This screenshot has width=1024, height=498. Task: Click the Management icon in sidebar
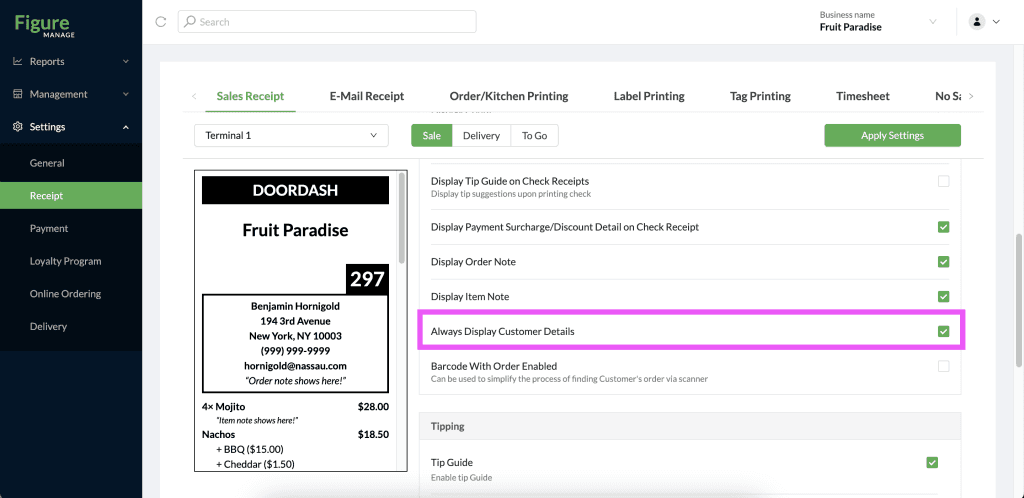coord(18,94)
